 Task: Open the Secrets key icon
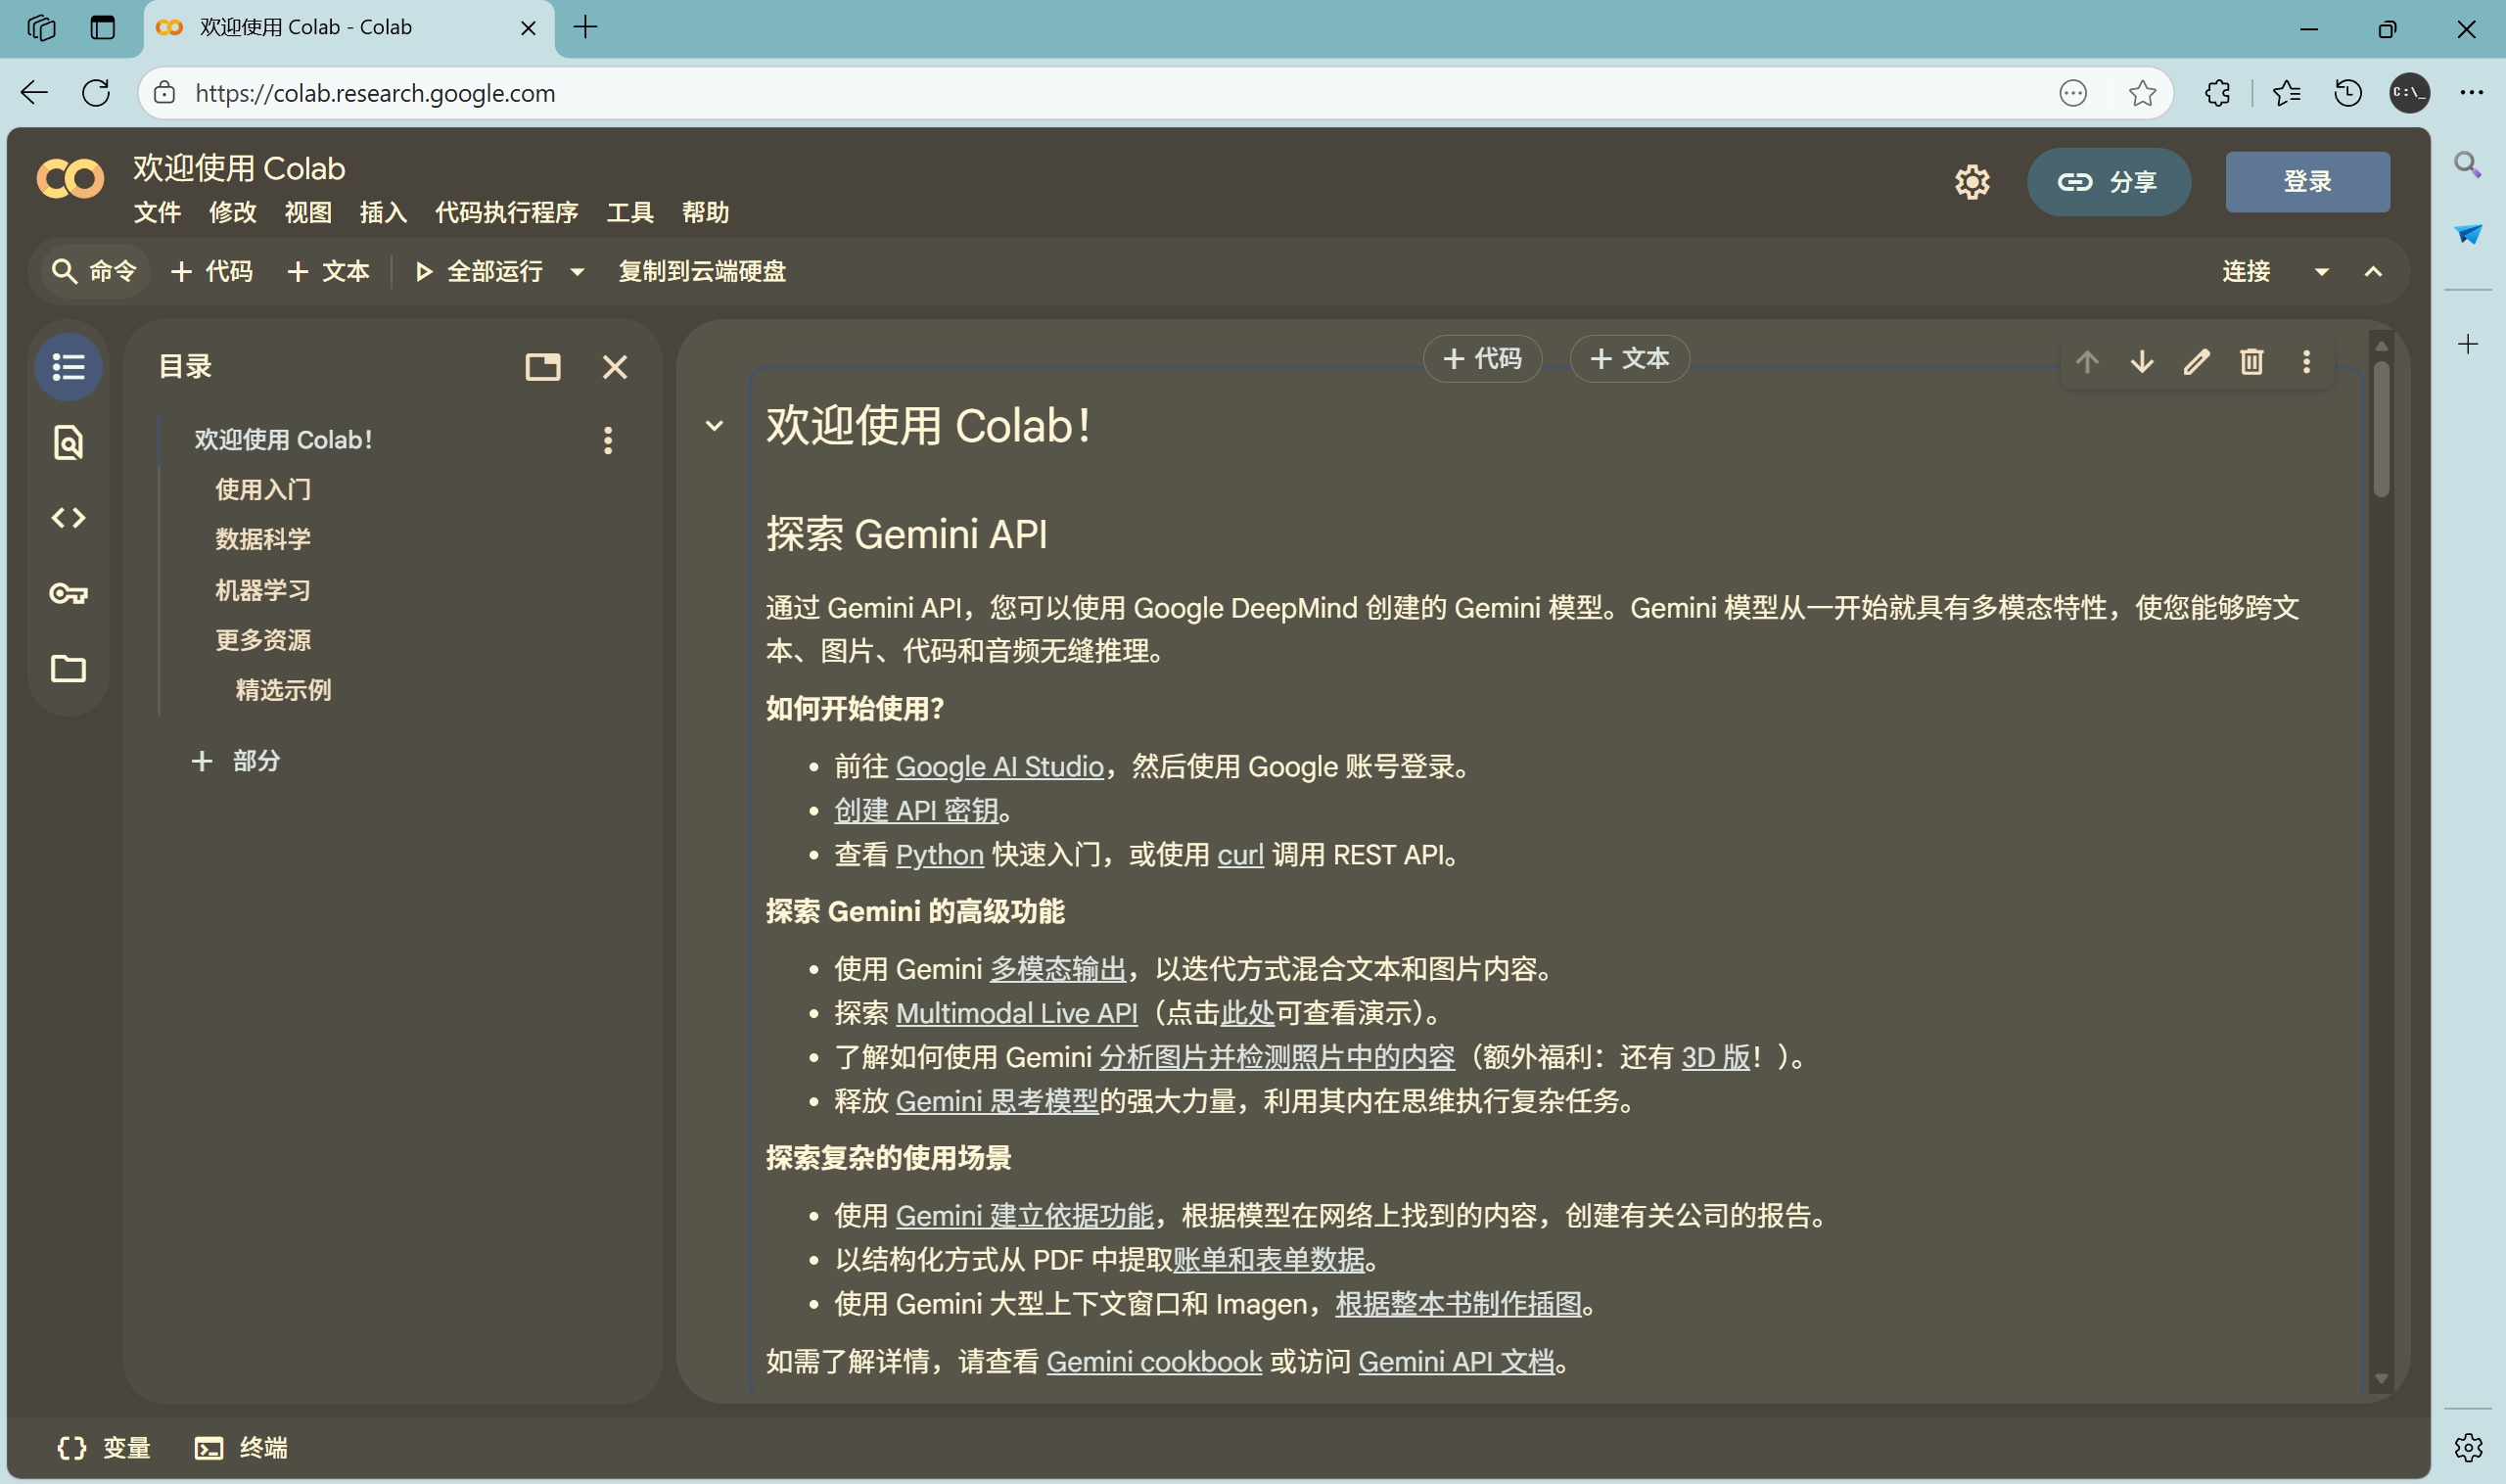(x=68, y=593)
